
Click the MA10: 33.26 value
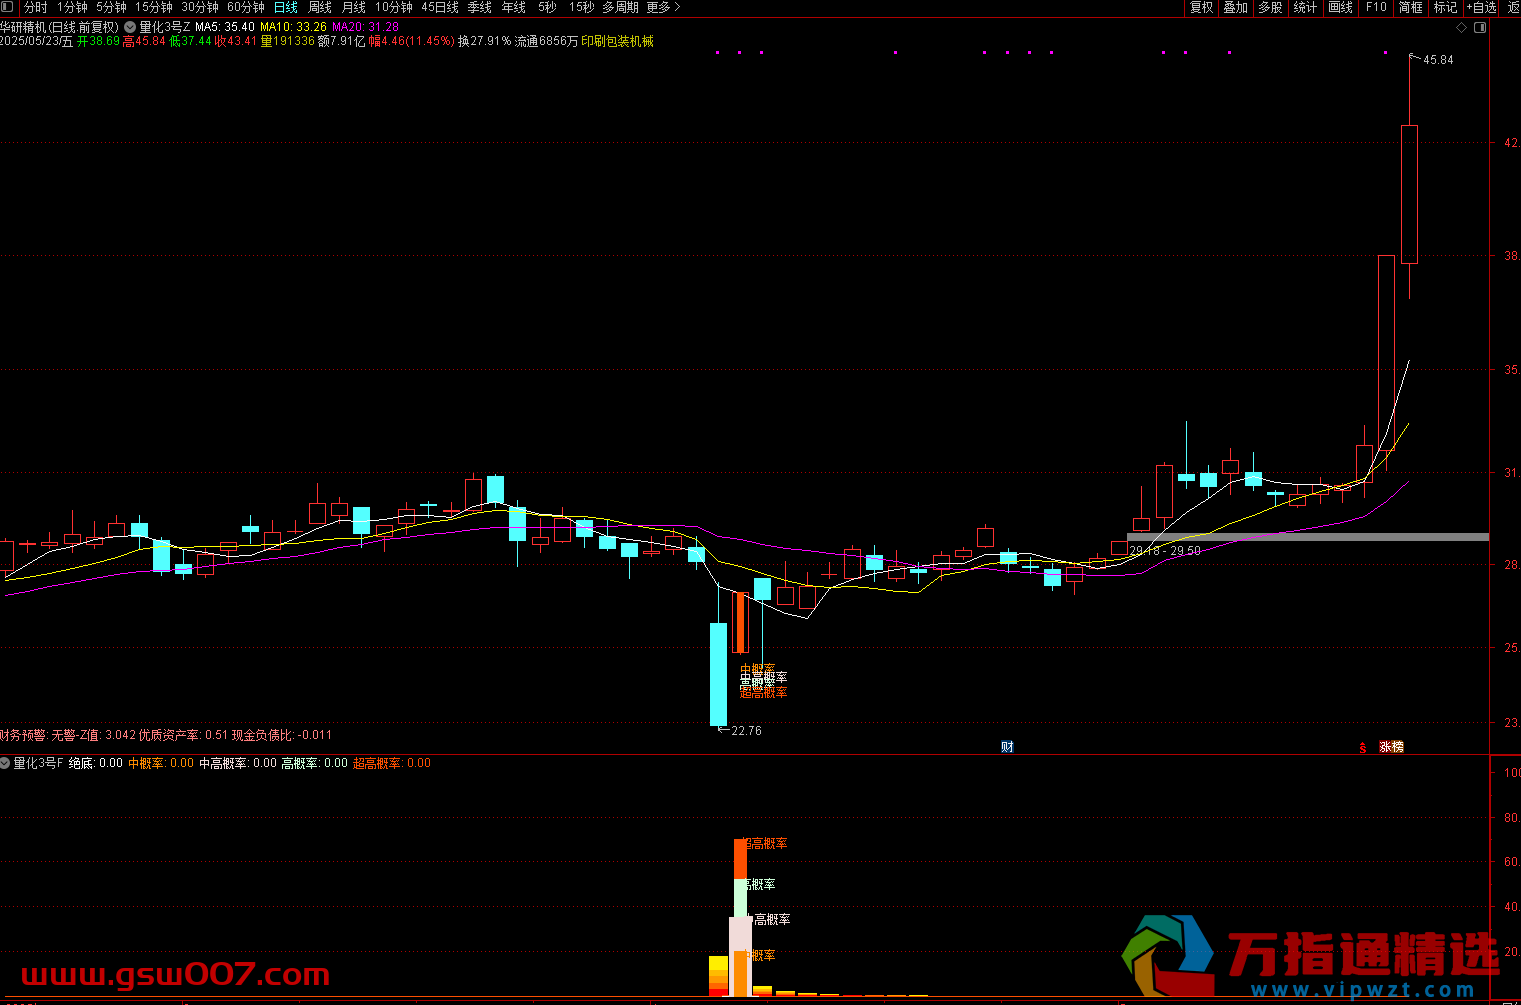[293, 27]
